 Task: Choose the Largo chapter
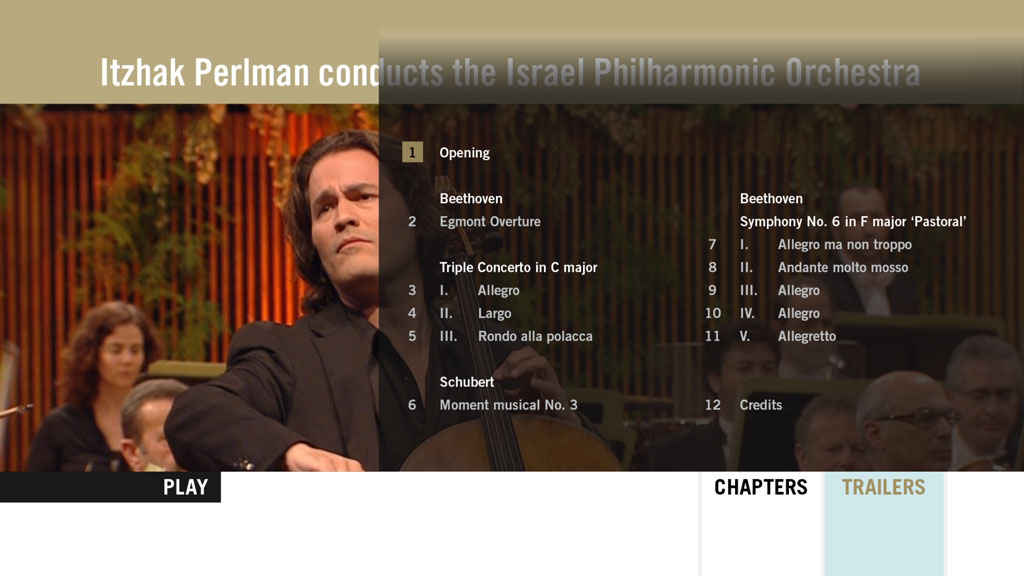(x=494, y=314)
